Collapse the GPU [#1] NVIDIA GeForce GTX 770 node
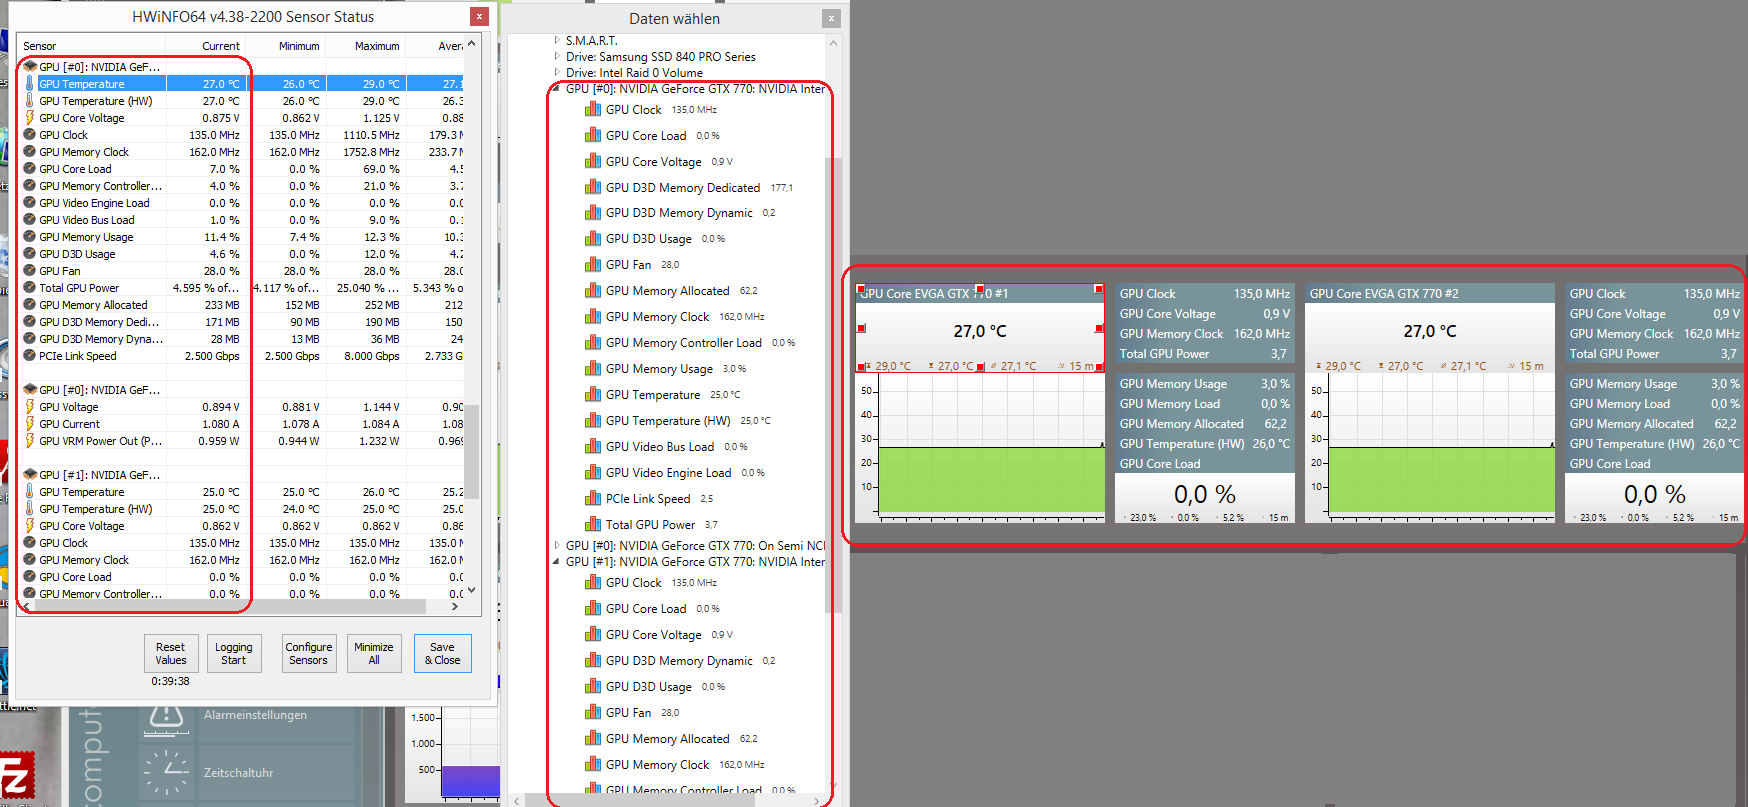Screen dimensions: 1748x807 point(557,562)
